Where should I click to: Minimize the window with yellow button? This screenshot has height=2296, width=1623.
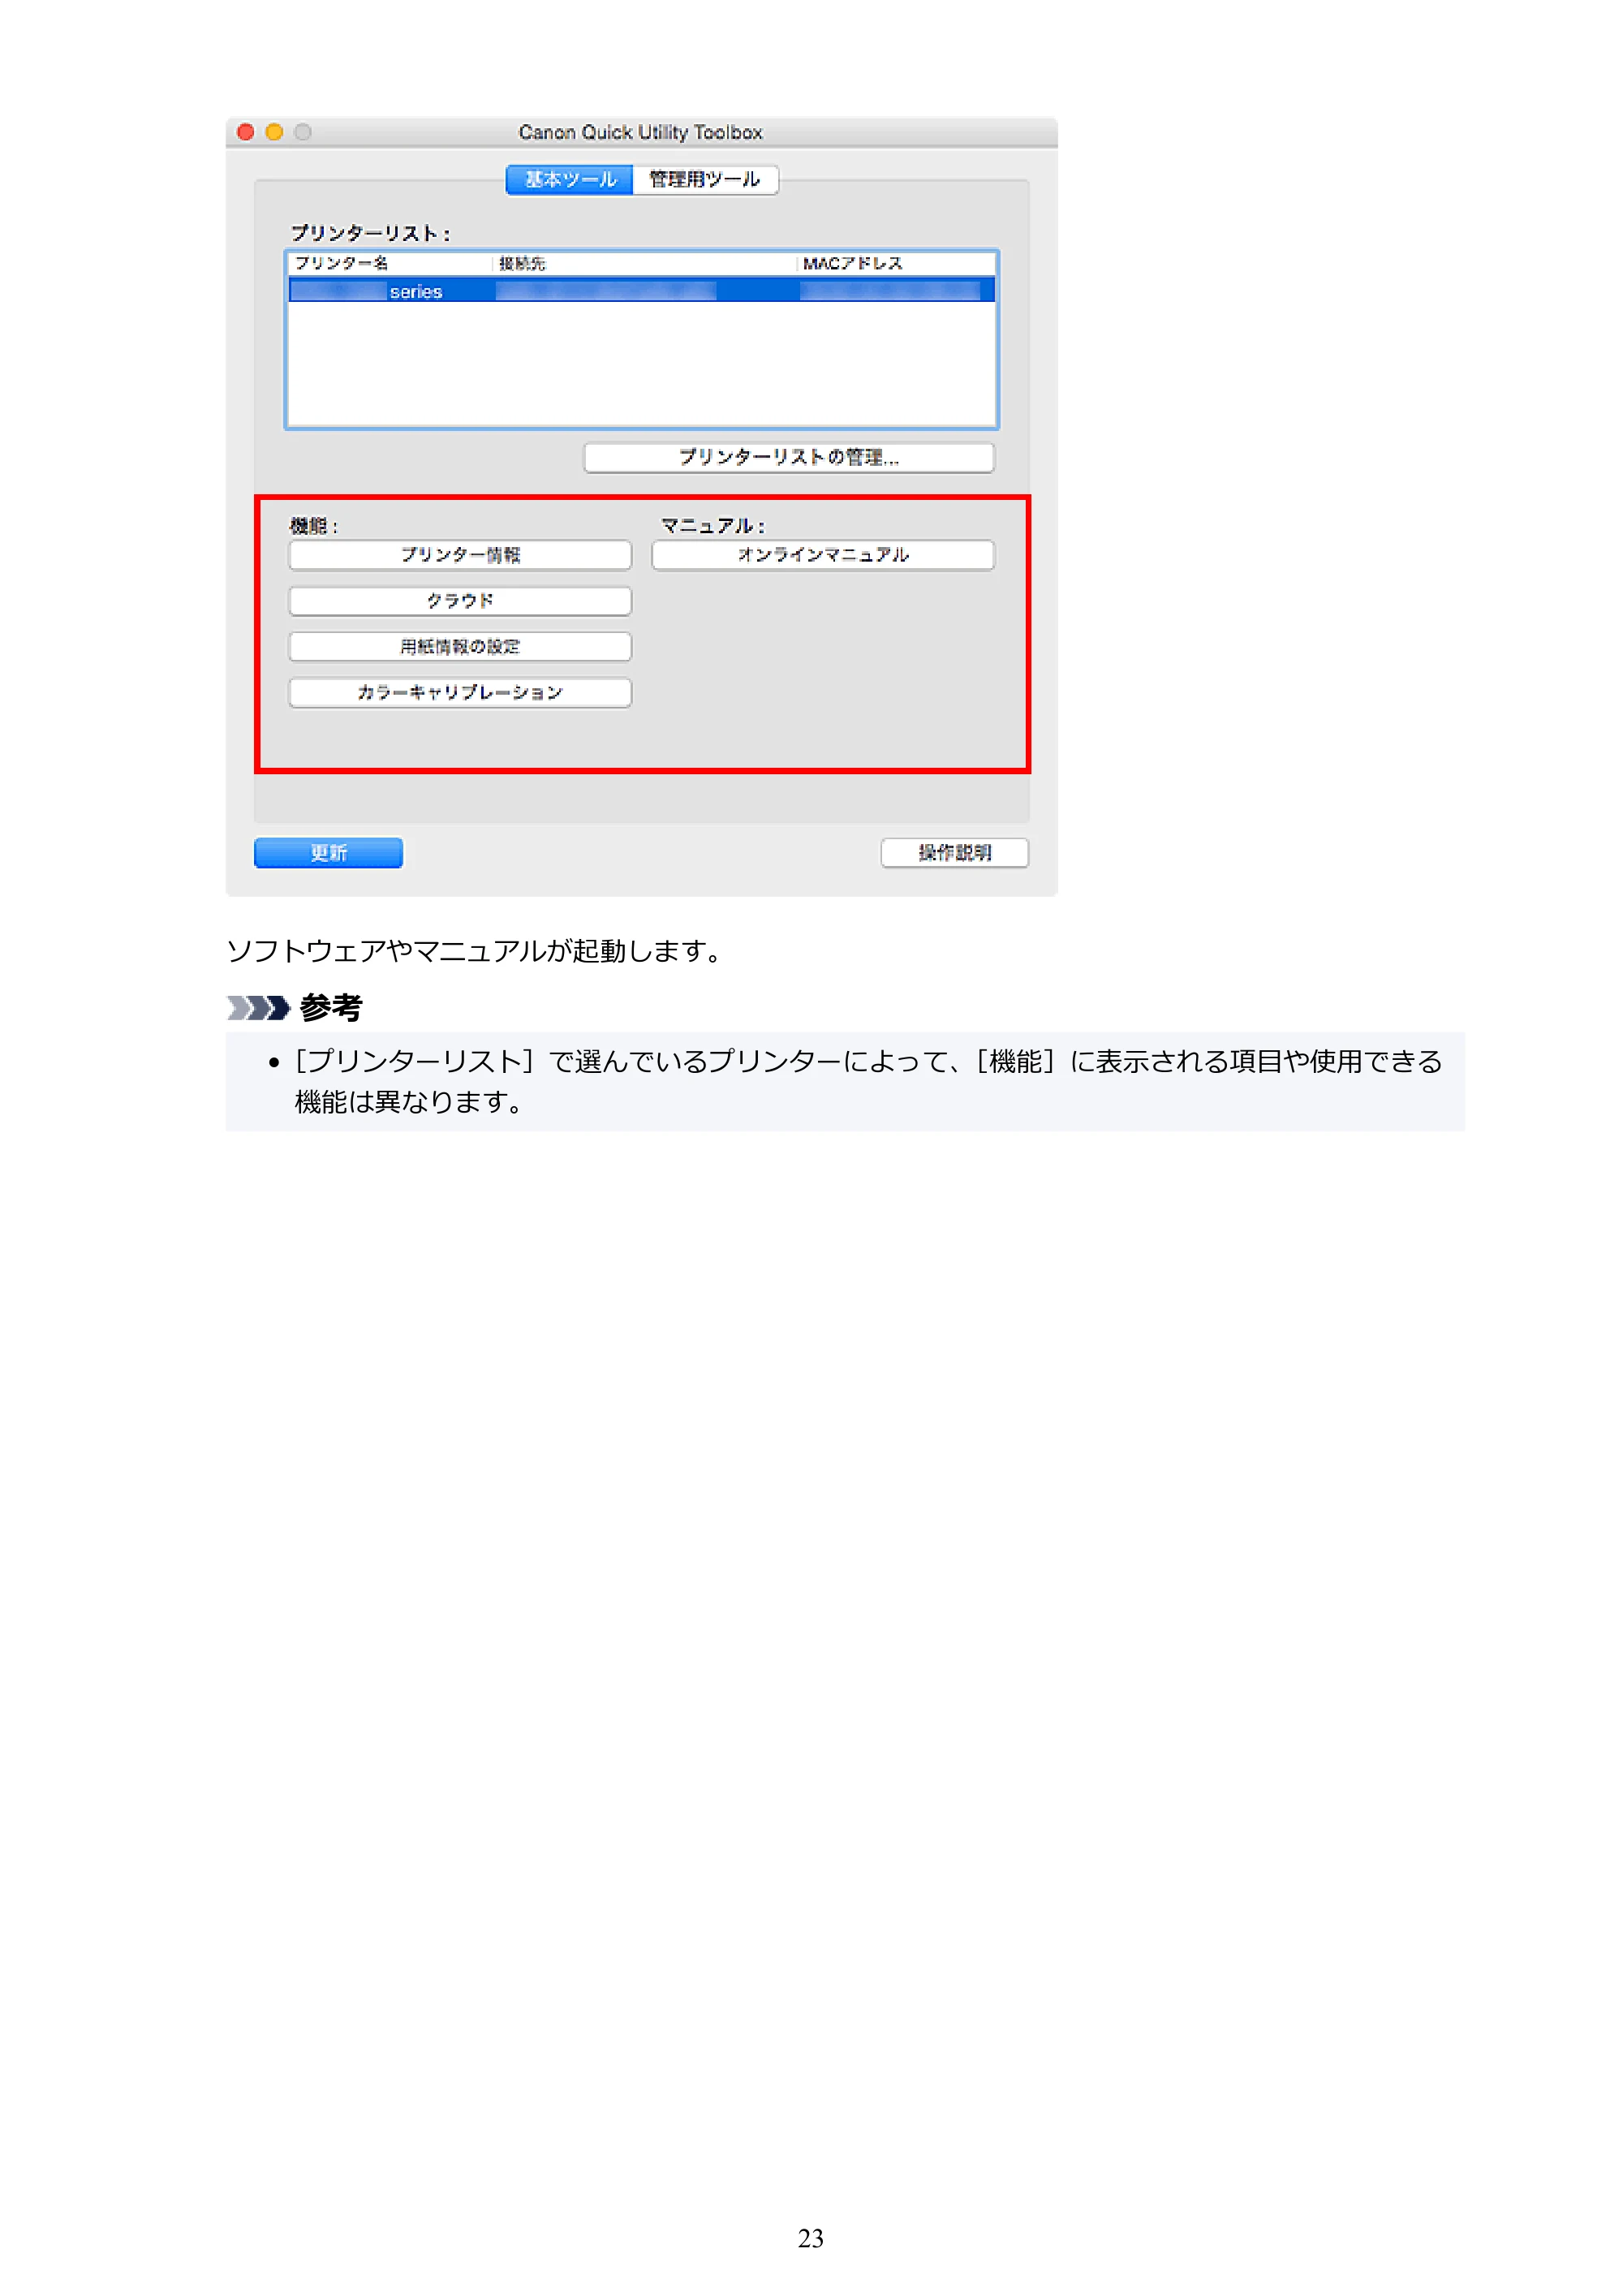[x=274, y=132]
